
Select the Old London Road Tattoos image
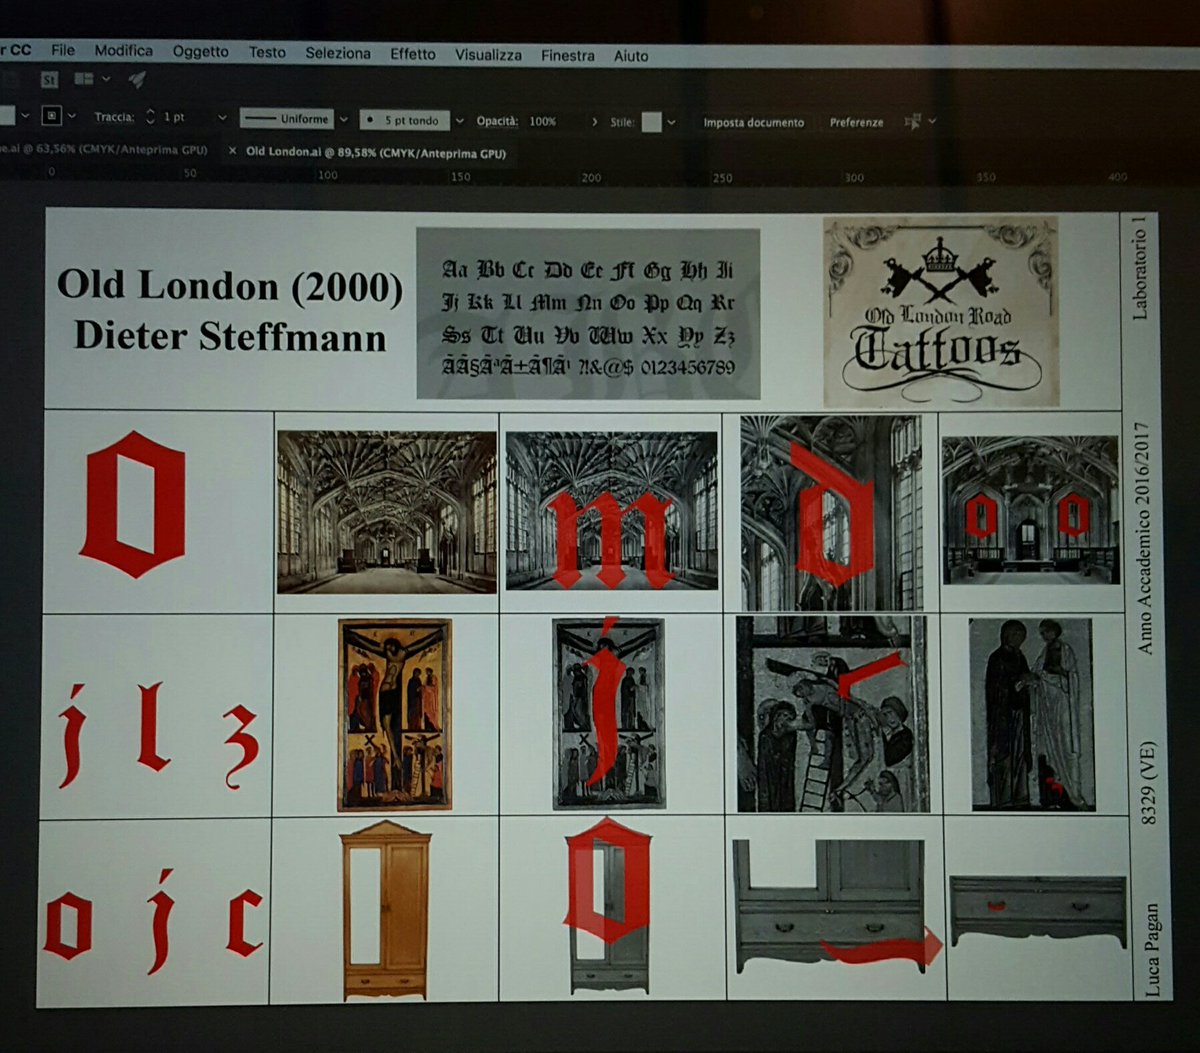coord(940,312)
